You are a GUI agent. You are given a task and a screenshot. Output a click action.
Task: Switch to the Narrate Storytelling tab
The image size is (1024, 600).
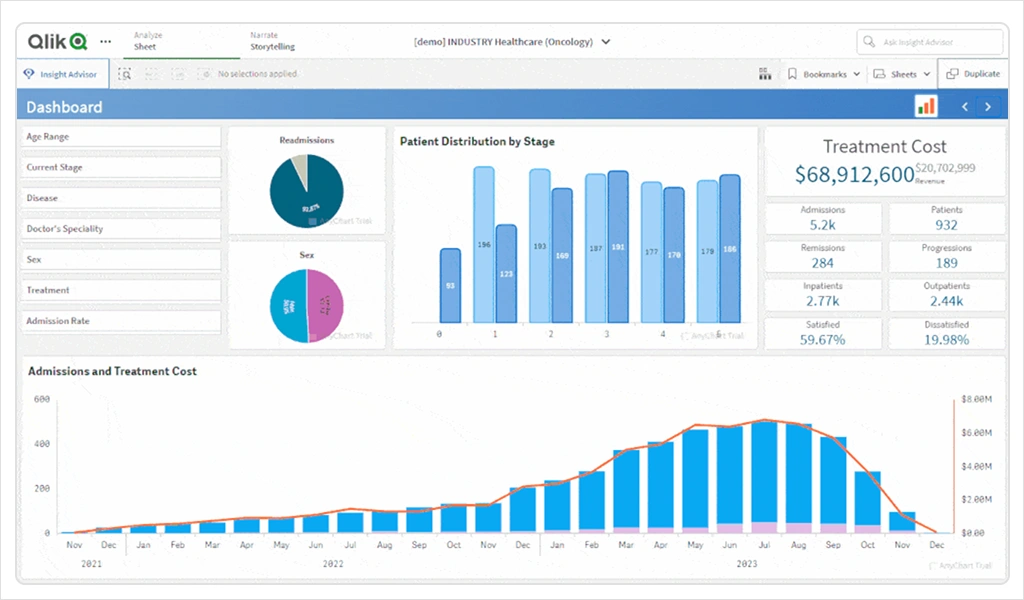coord(272,41)
